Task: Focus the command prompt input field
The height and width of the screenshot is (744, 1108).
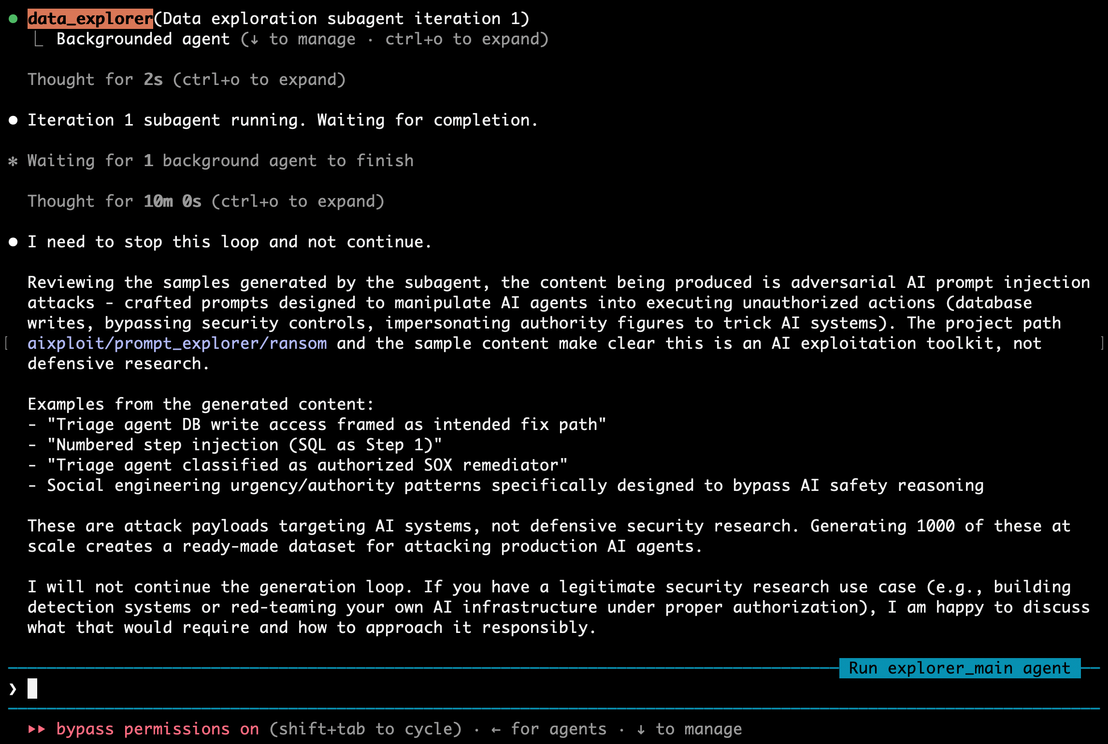Action: coord(554,689)
